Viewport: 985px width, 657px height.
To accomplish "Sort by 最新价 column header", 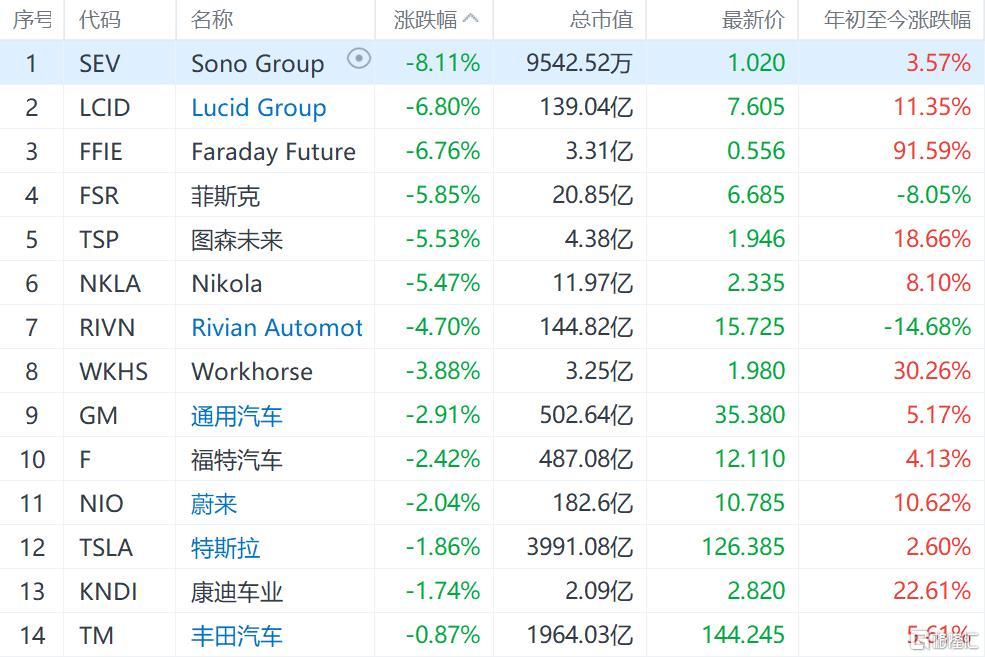I will (753, 19).
